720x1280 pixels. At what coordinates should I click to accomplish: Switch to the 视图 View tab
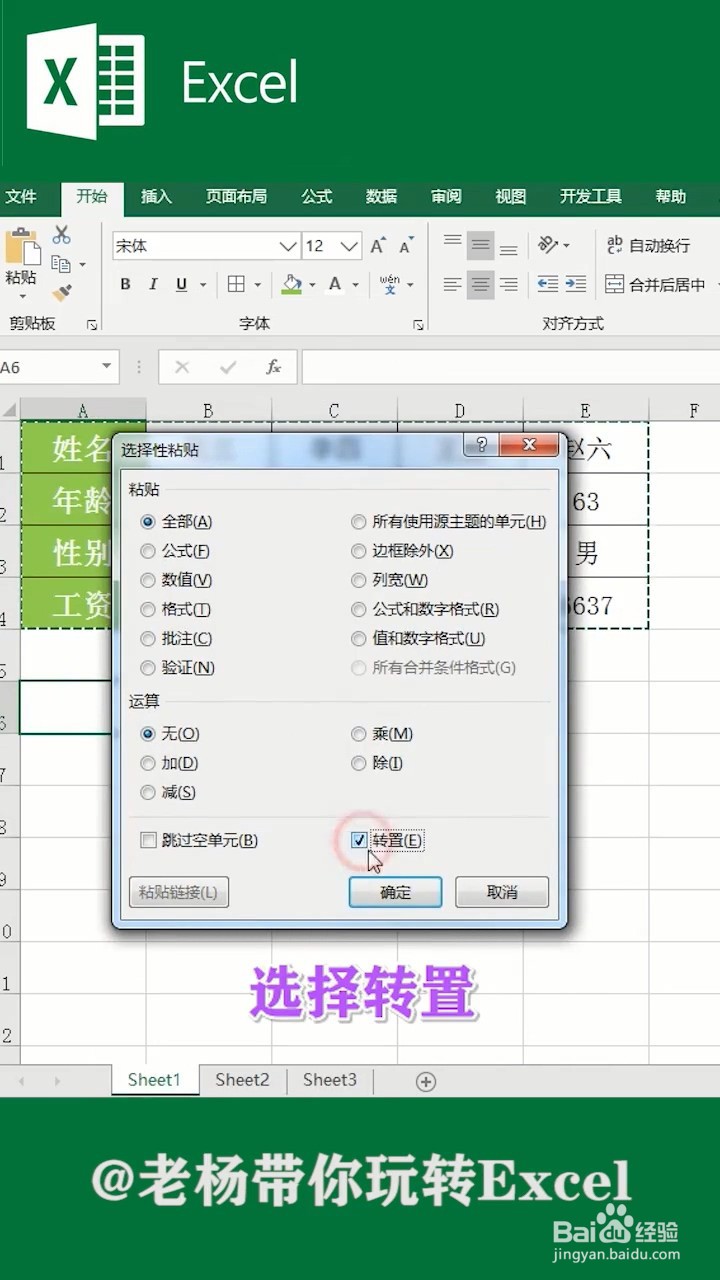click(510, 197)
